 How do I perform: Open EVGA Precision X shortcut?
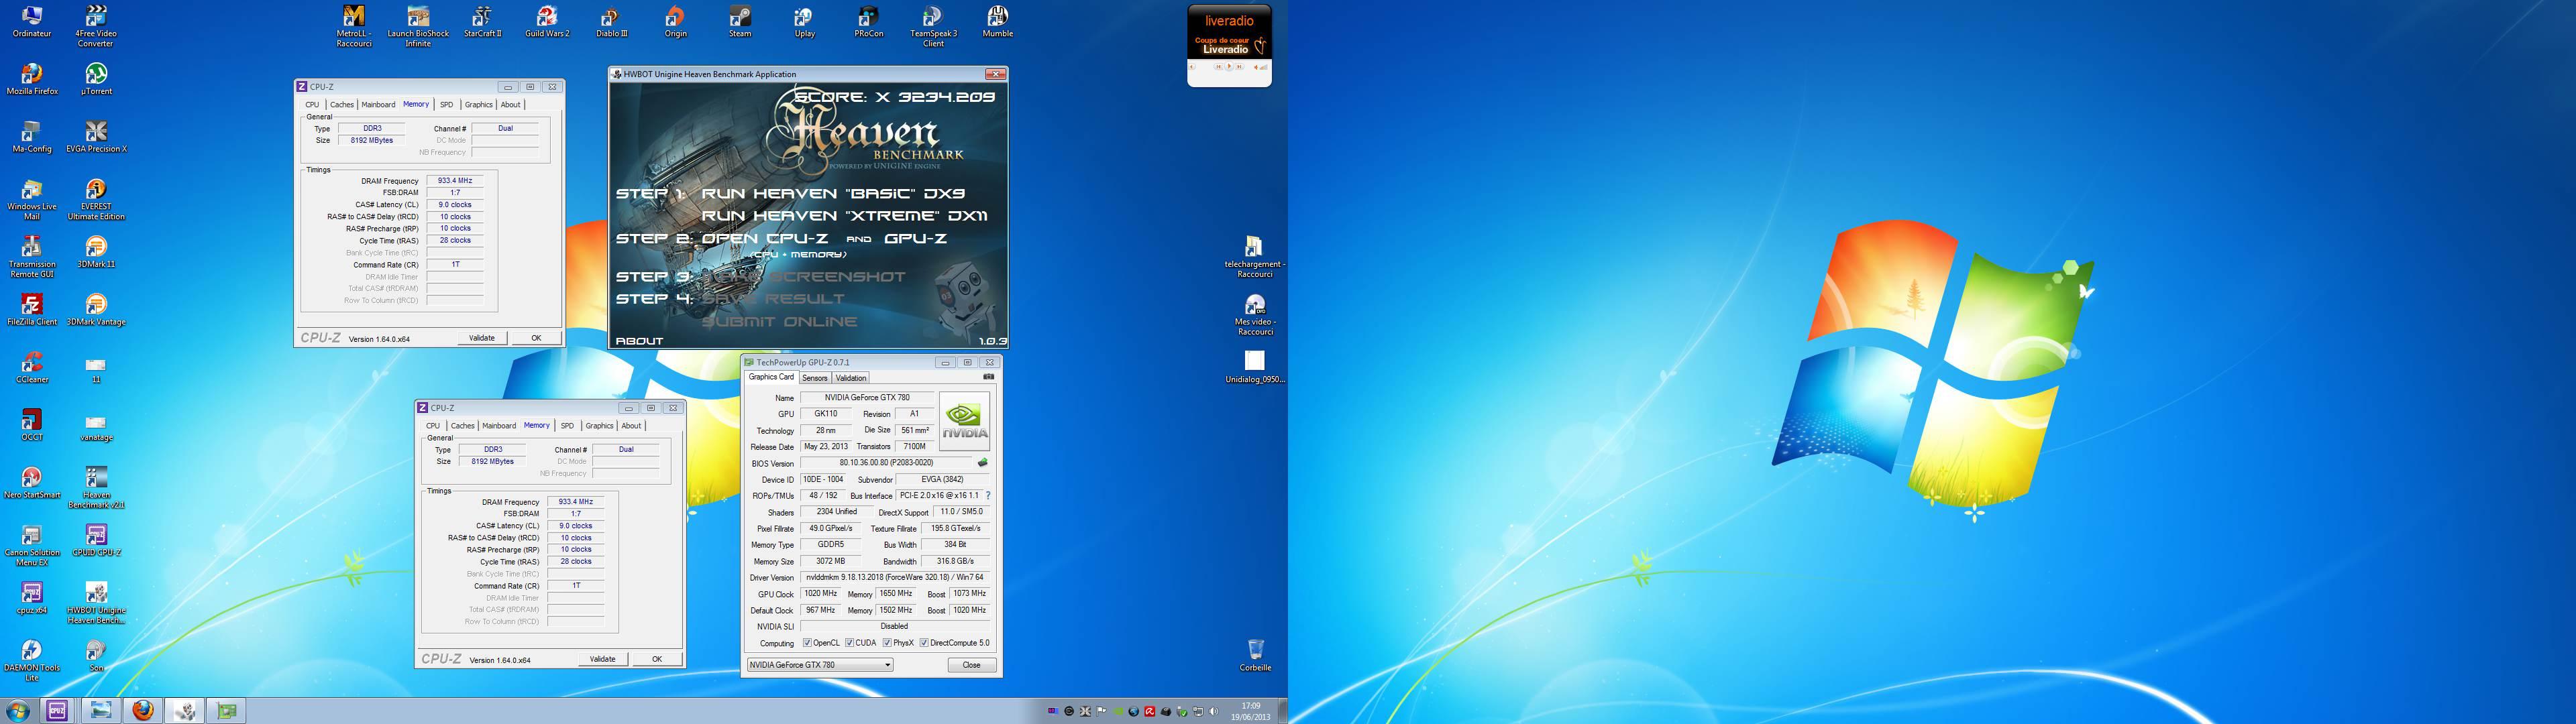click(96, 137)
